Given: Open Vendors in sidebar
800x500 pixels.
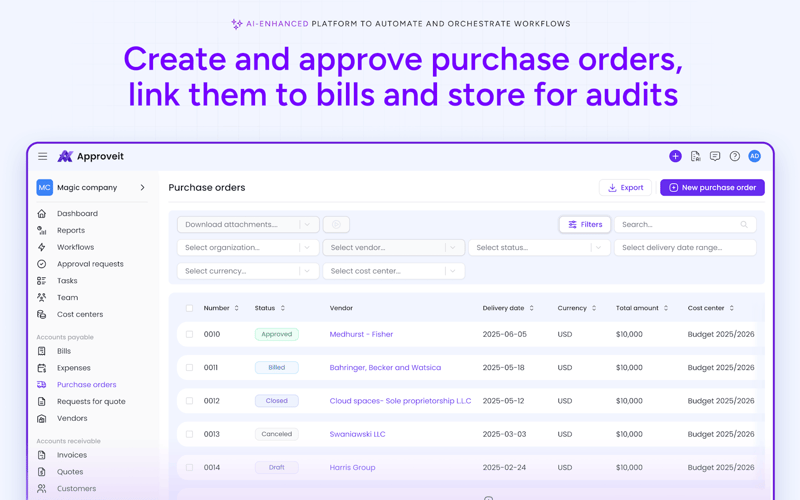Looking at the screenshot, I should (72, 418).
